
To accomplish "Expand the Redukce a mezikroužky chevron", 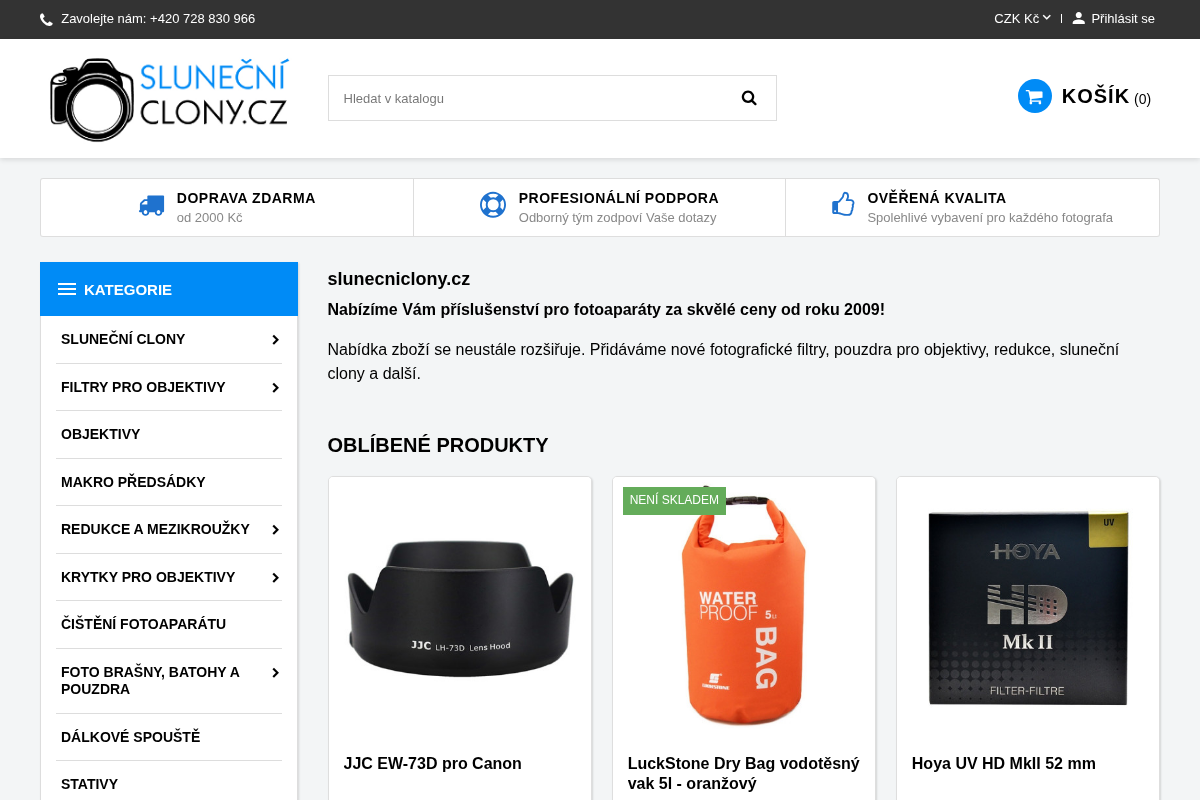I will coord(275,530).
